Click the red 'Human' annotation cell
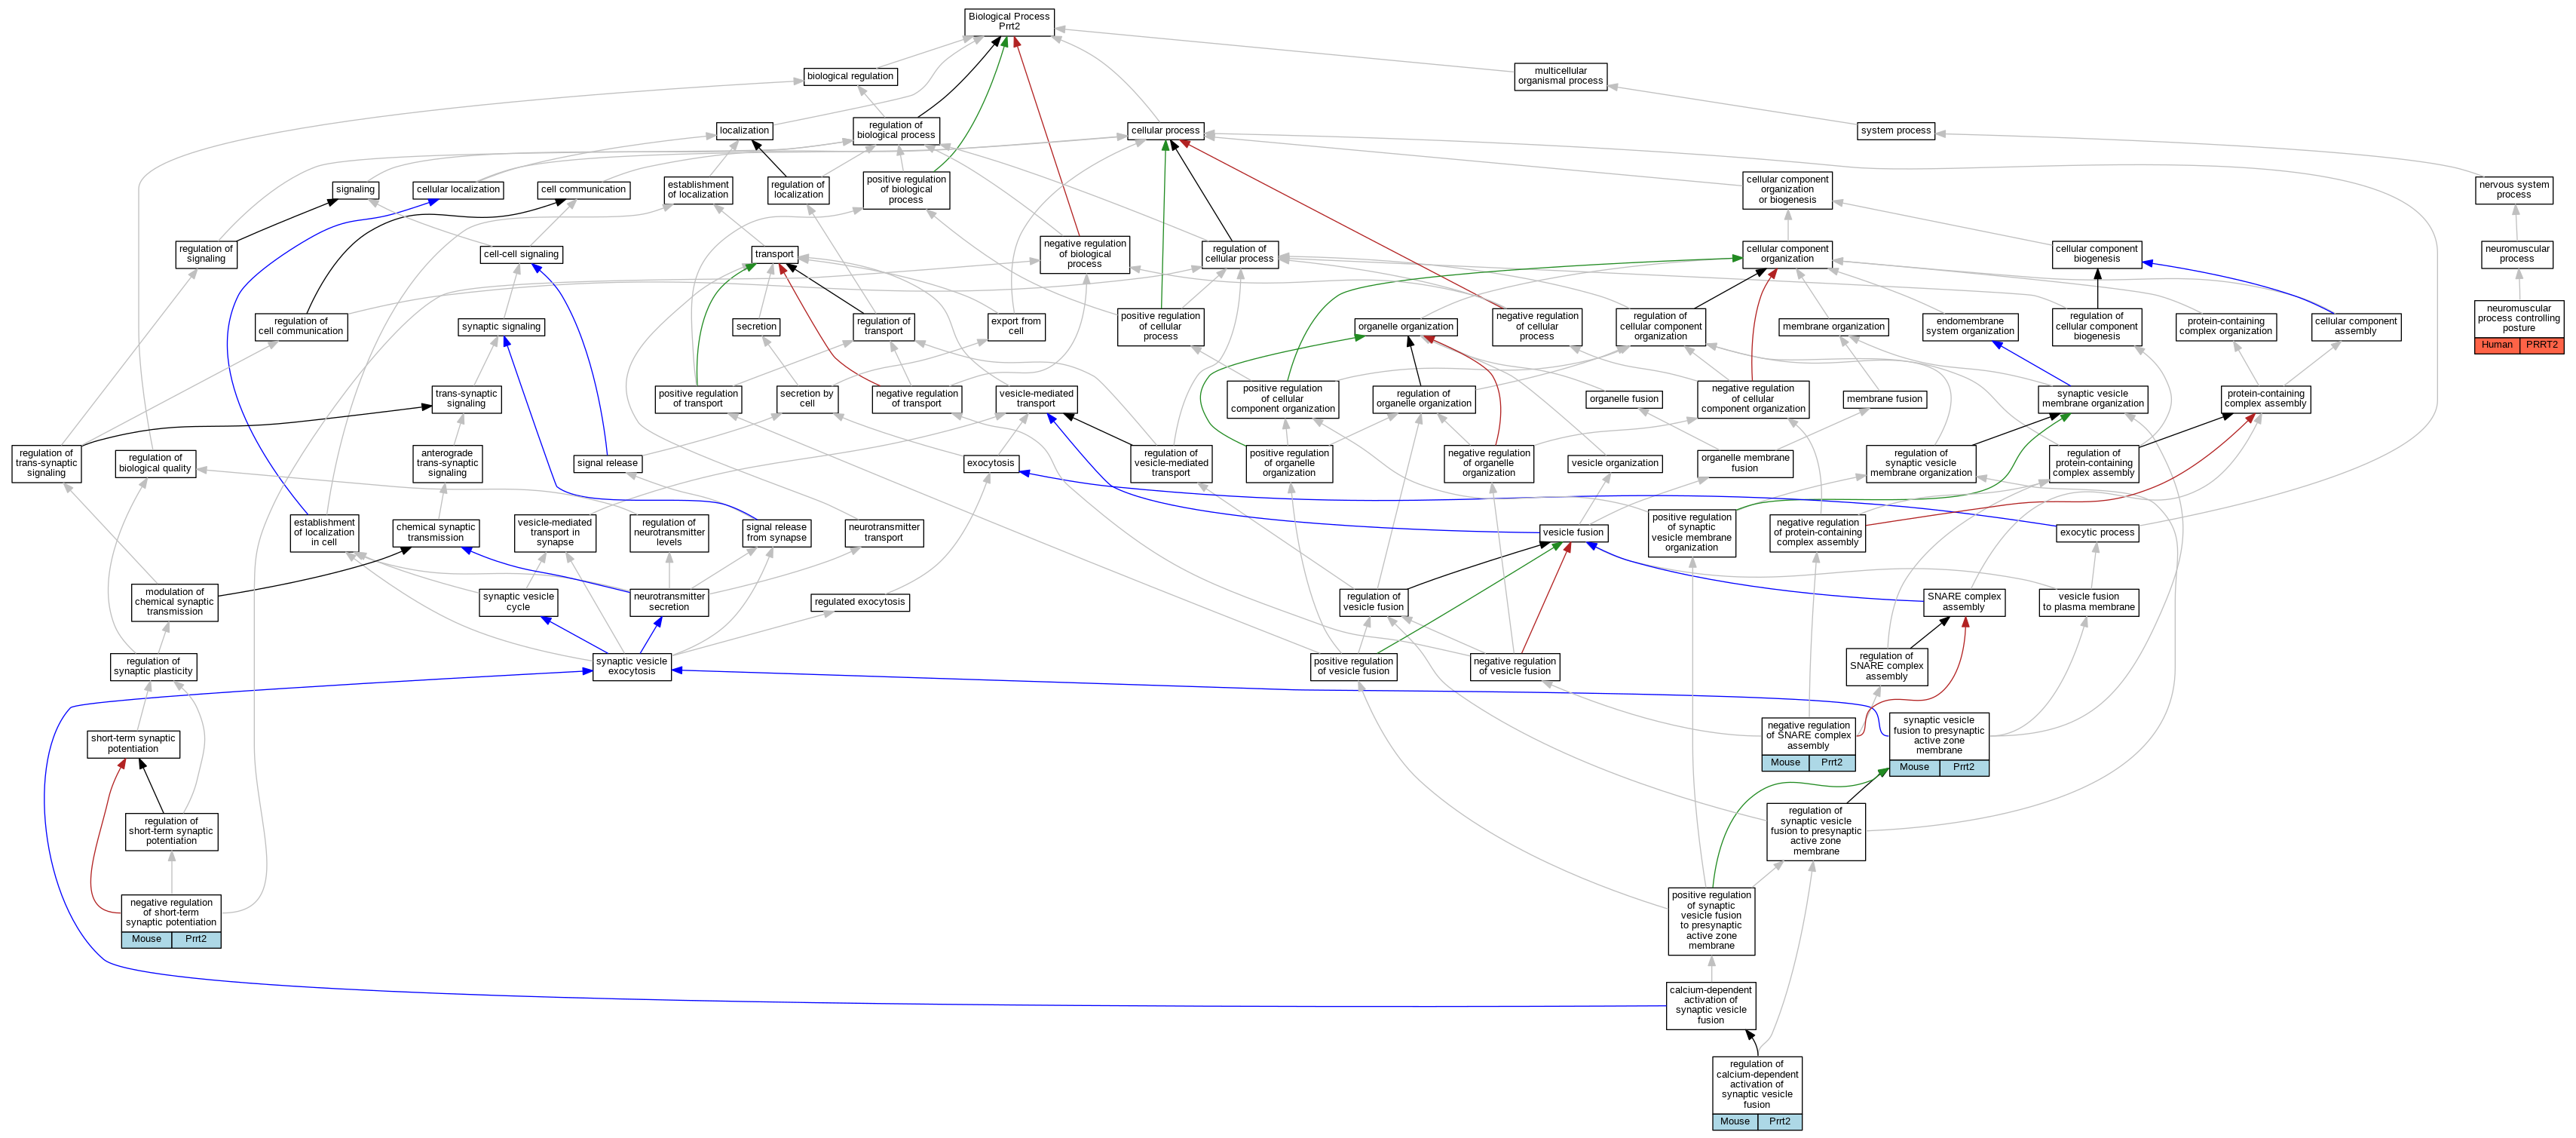Screen dimensions: 2576x1138 click(x=2497, y=345)
